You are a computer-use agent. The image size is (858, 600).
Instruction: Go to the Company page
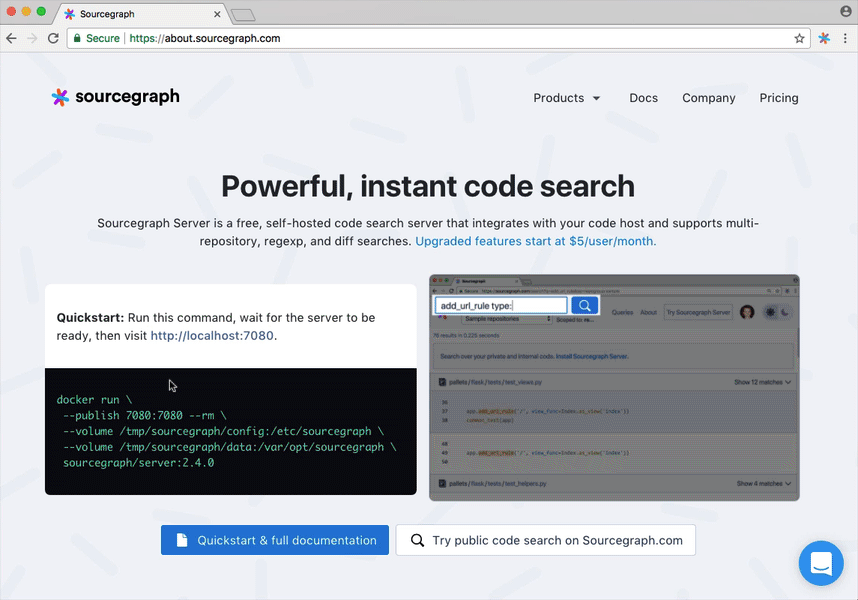pos(709,98)
